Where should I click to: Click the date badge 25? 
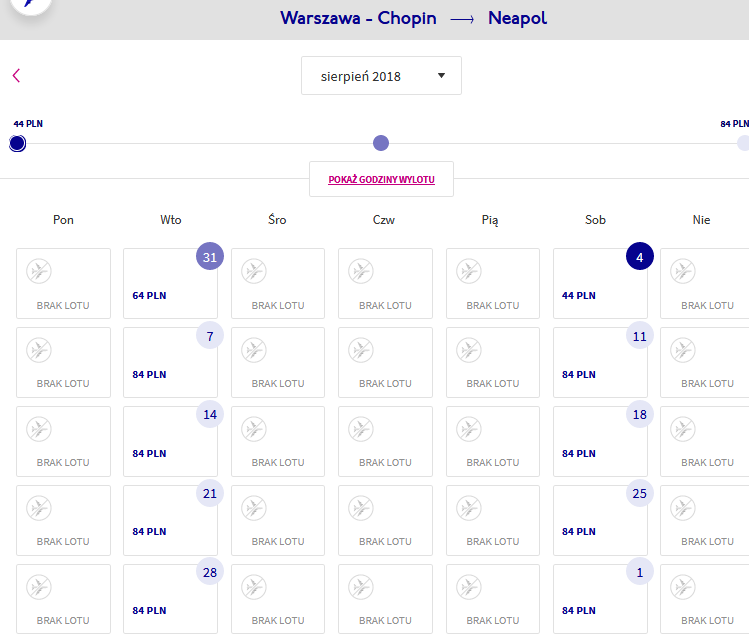pos(640,493)
